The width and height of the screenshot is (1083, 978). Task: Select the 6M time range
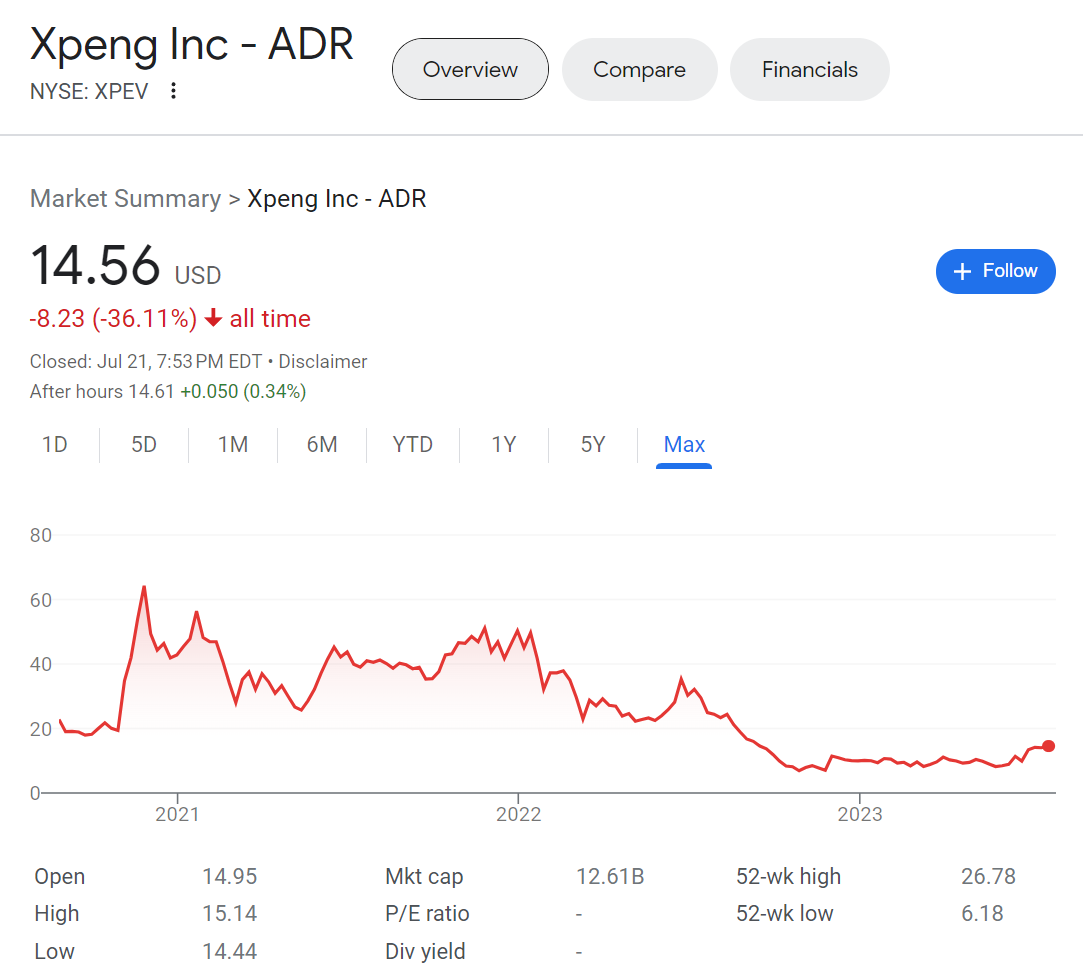[x=322, y=444]
